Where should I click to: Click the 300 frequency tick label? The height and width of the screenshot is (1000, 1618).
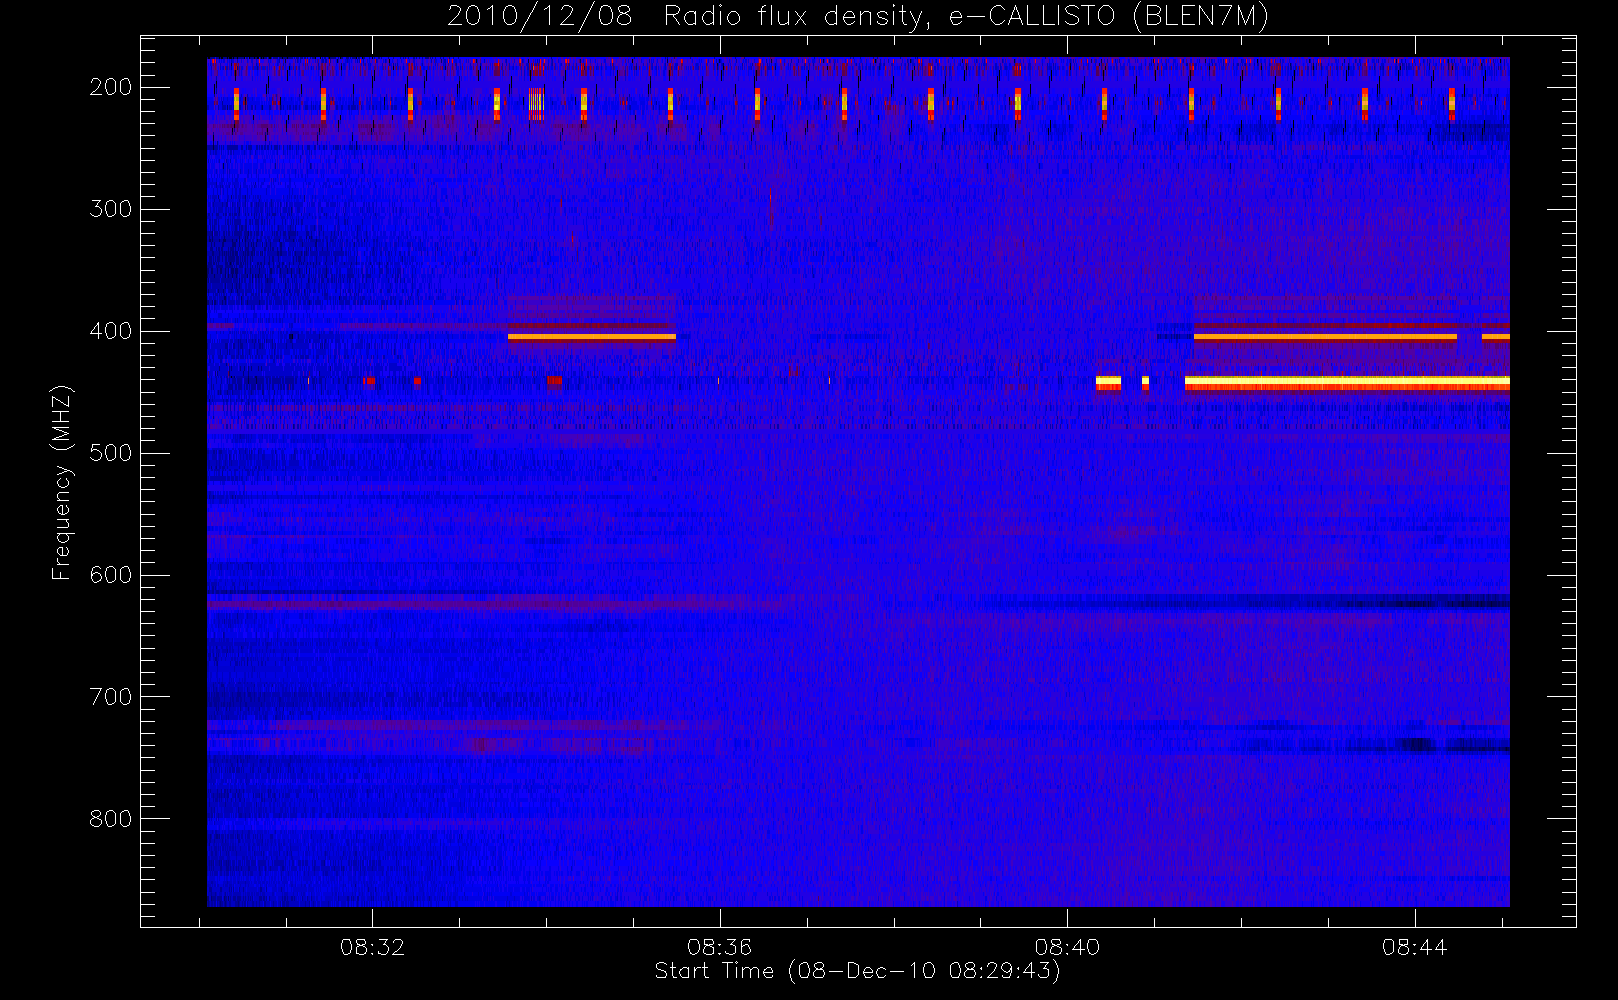[111, 209]
